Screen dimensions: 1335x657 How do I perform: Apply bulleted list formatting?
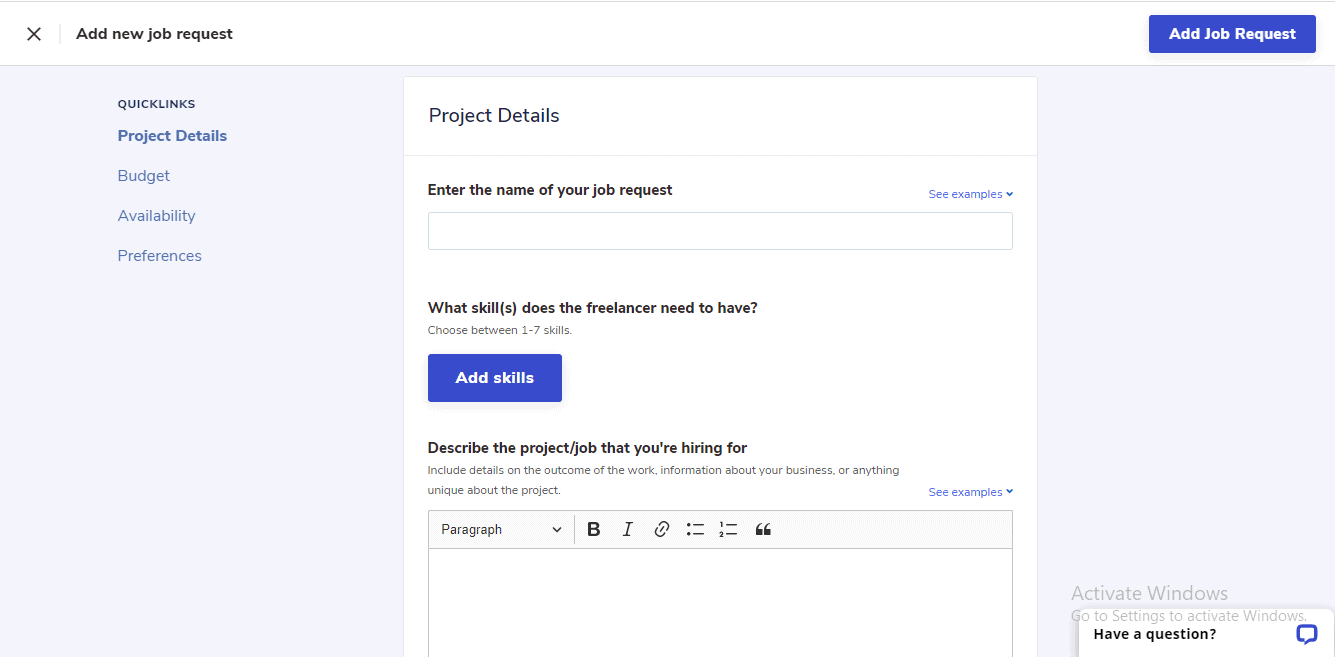(x=695, y=530)
